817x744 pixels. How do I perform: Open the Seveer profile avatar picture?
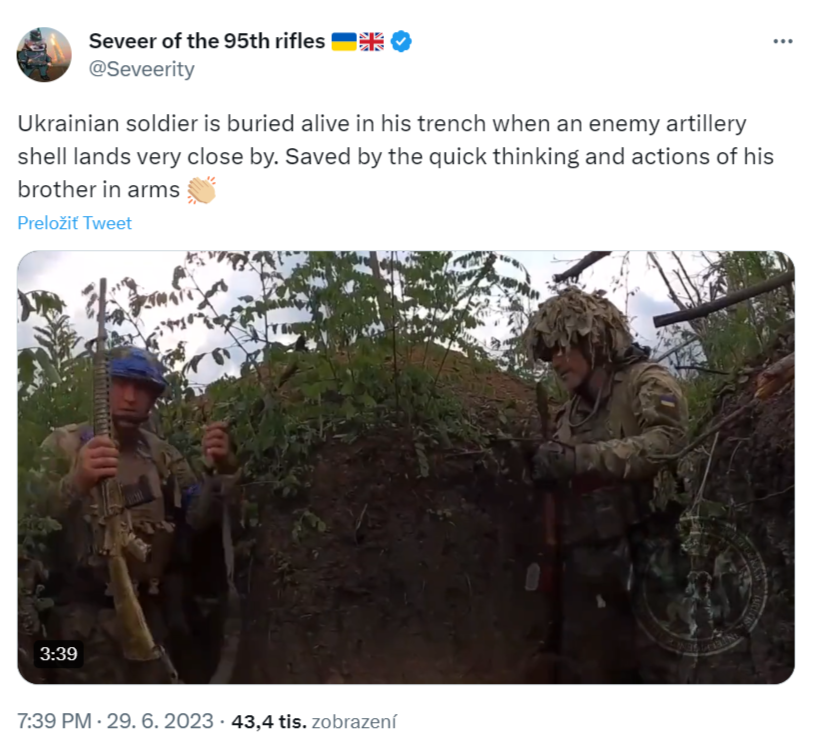(x=43, y=54)
